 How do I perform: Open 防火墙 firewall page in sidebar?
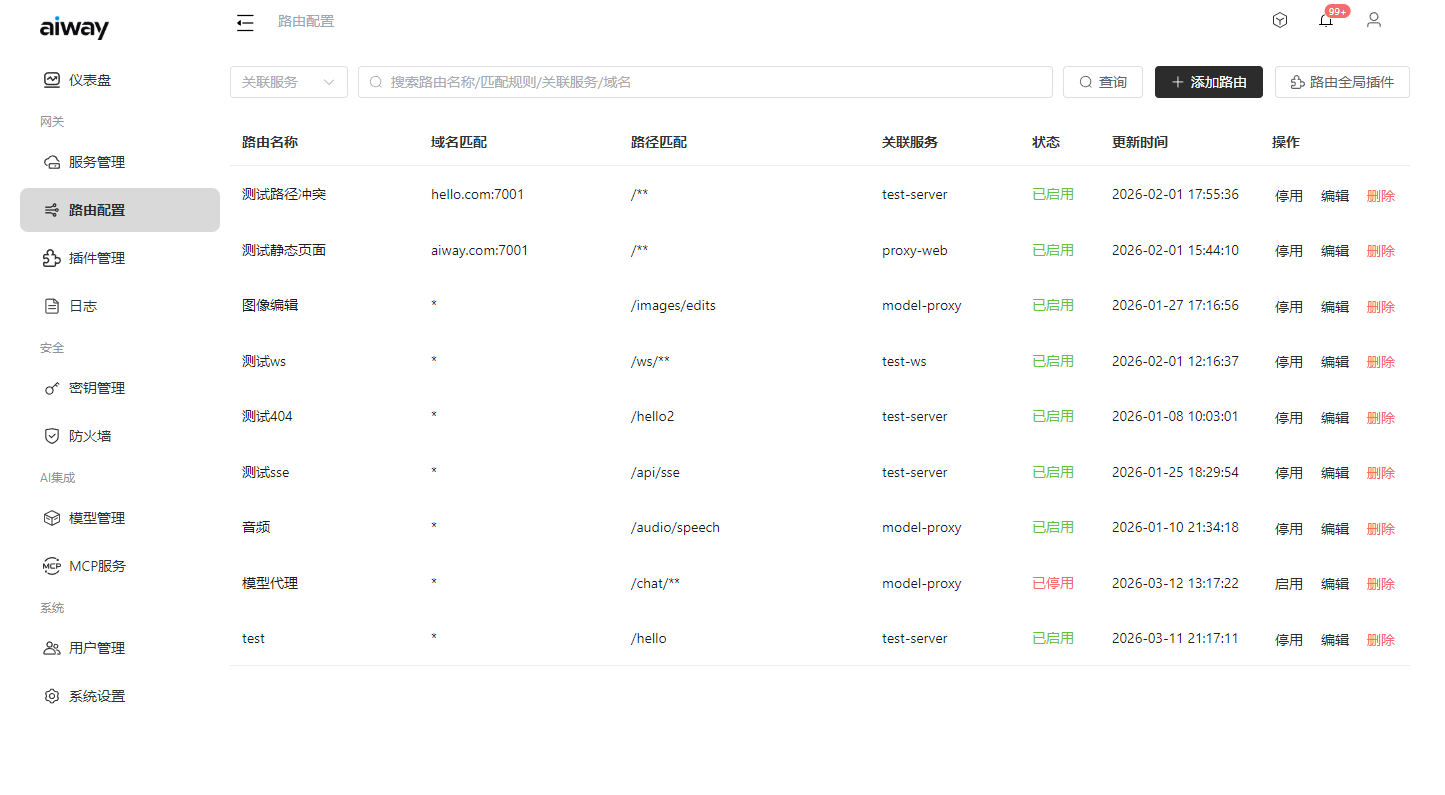click(90, 436)
